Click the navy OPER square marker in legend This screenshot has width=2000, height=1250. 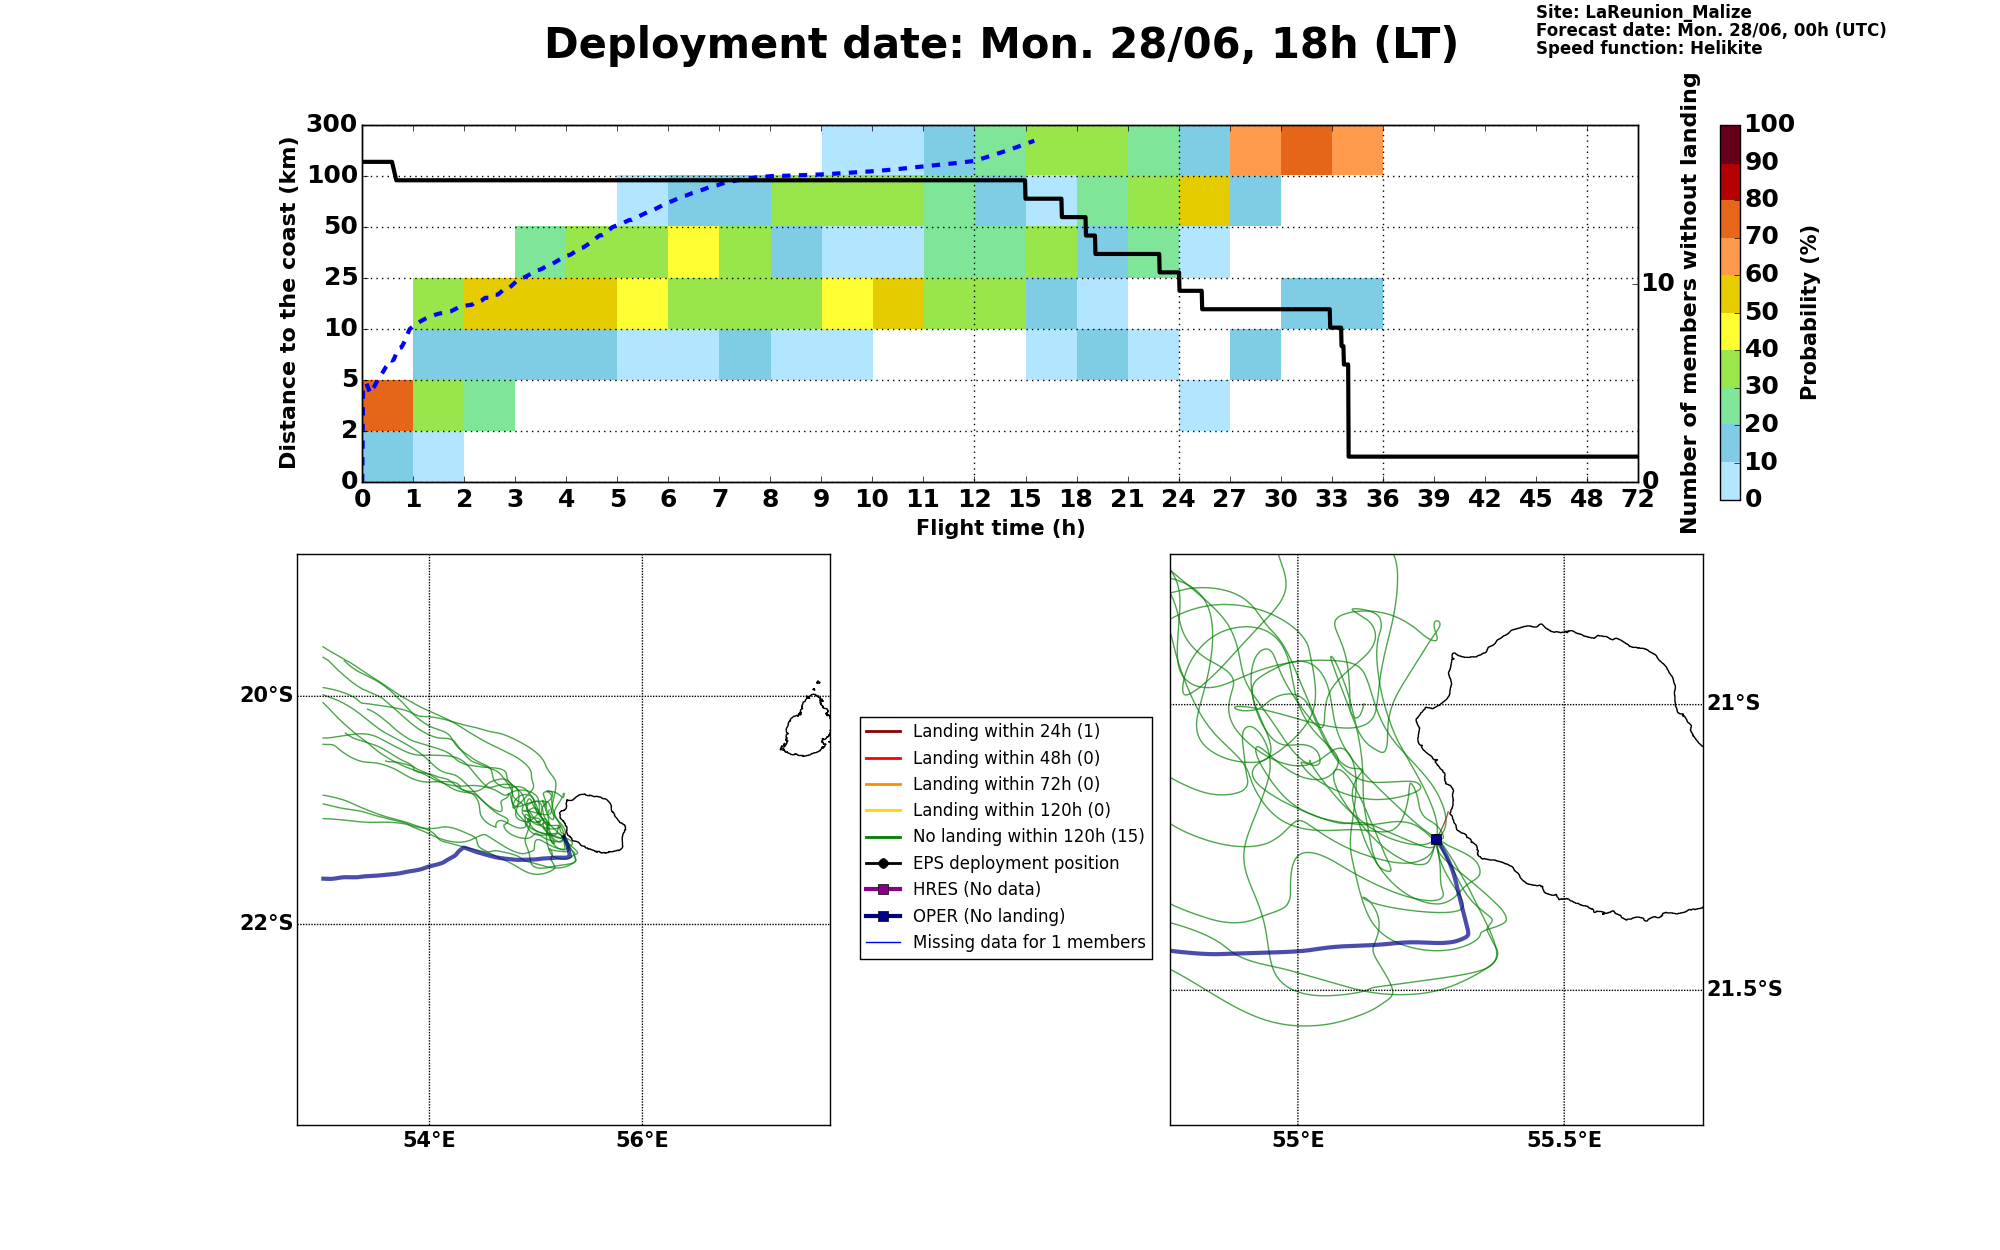pyautogui.click(x=883, y=916)
